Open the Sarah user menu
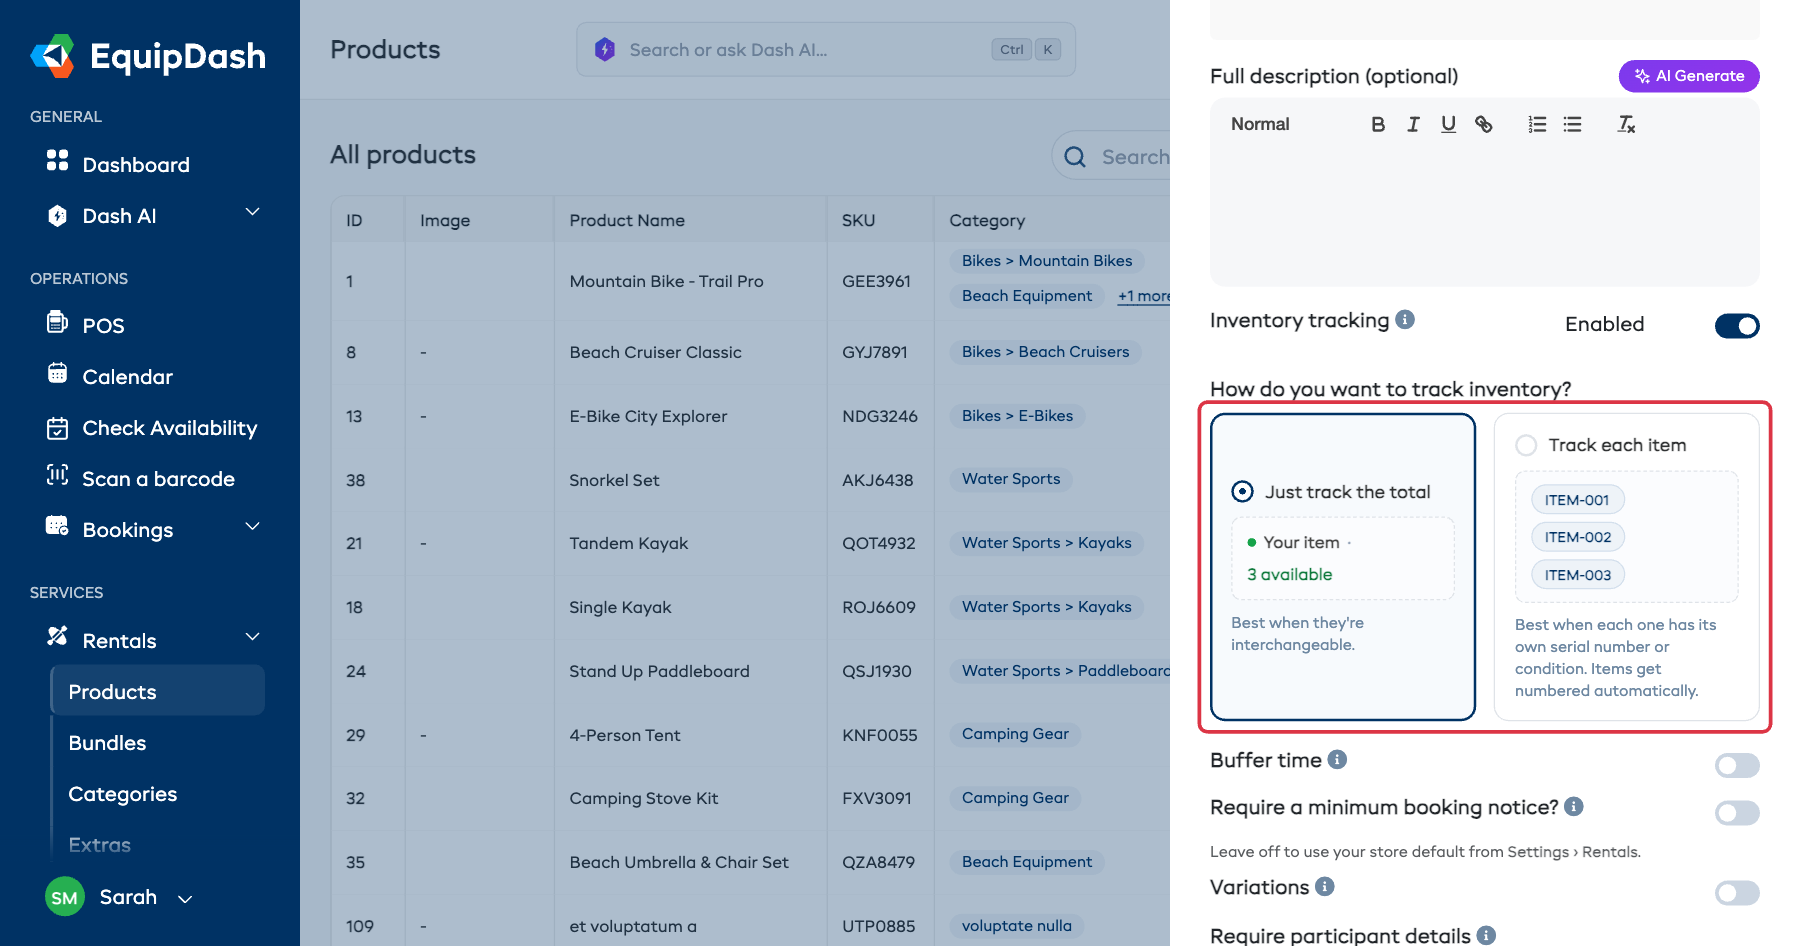 [x=120, y=897]
